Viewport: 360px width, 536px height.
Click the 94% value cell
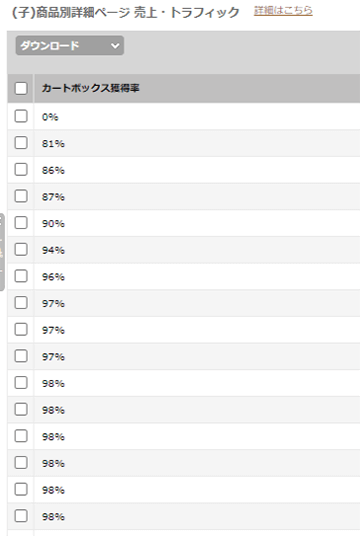[53, 250]
